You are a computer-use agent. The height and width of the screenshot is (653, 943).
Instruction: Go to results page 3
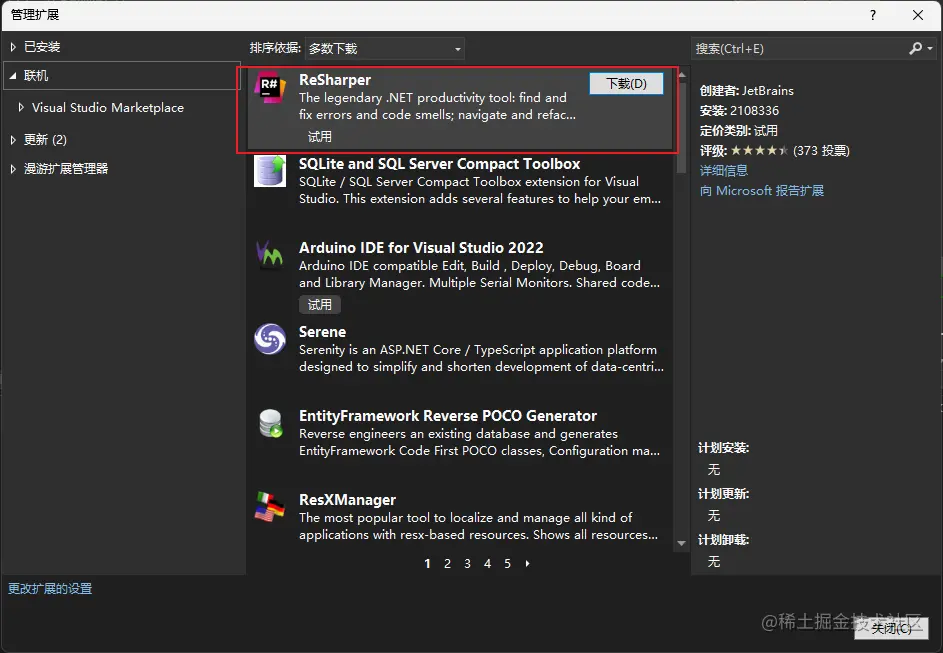pyautogui.click(x=467, y=563)
